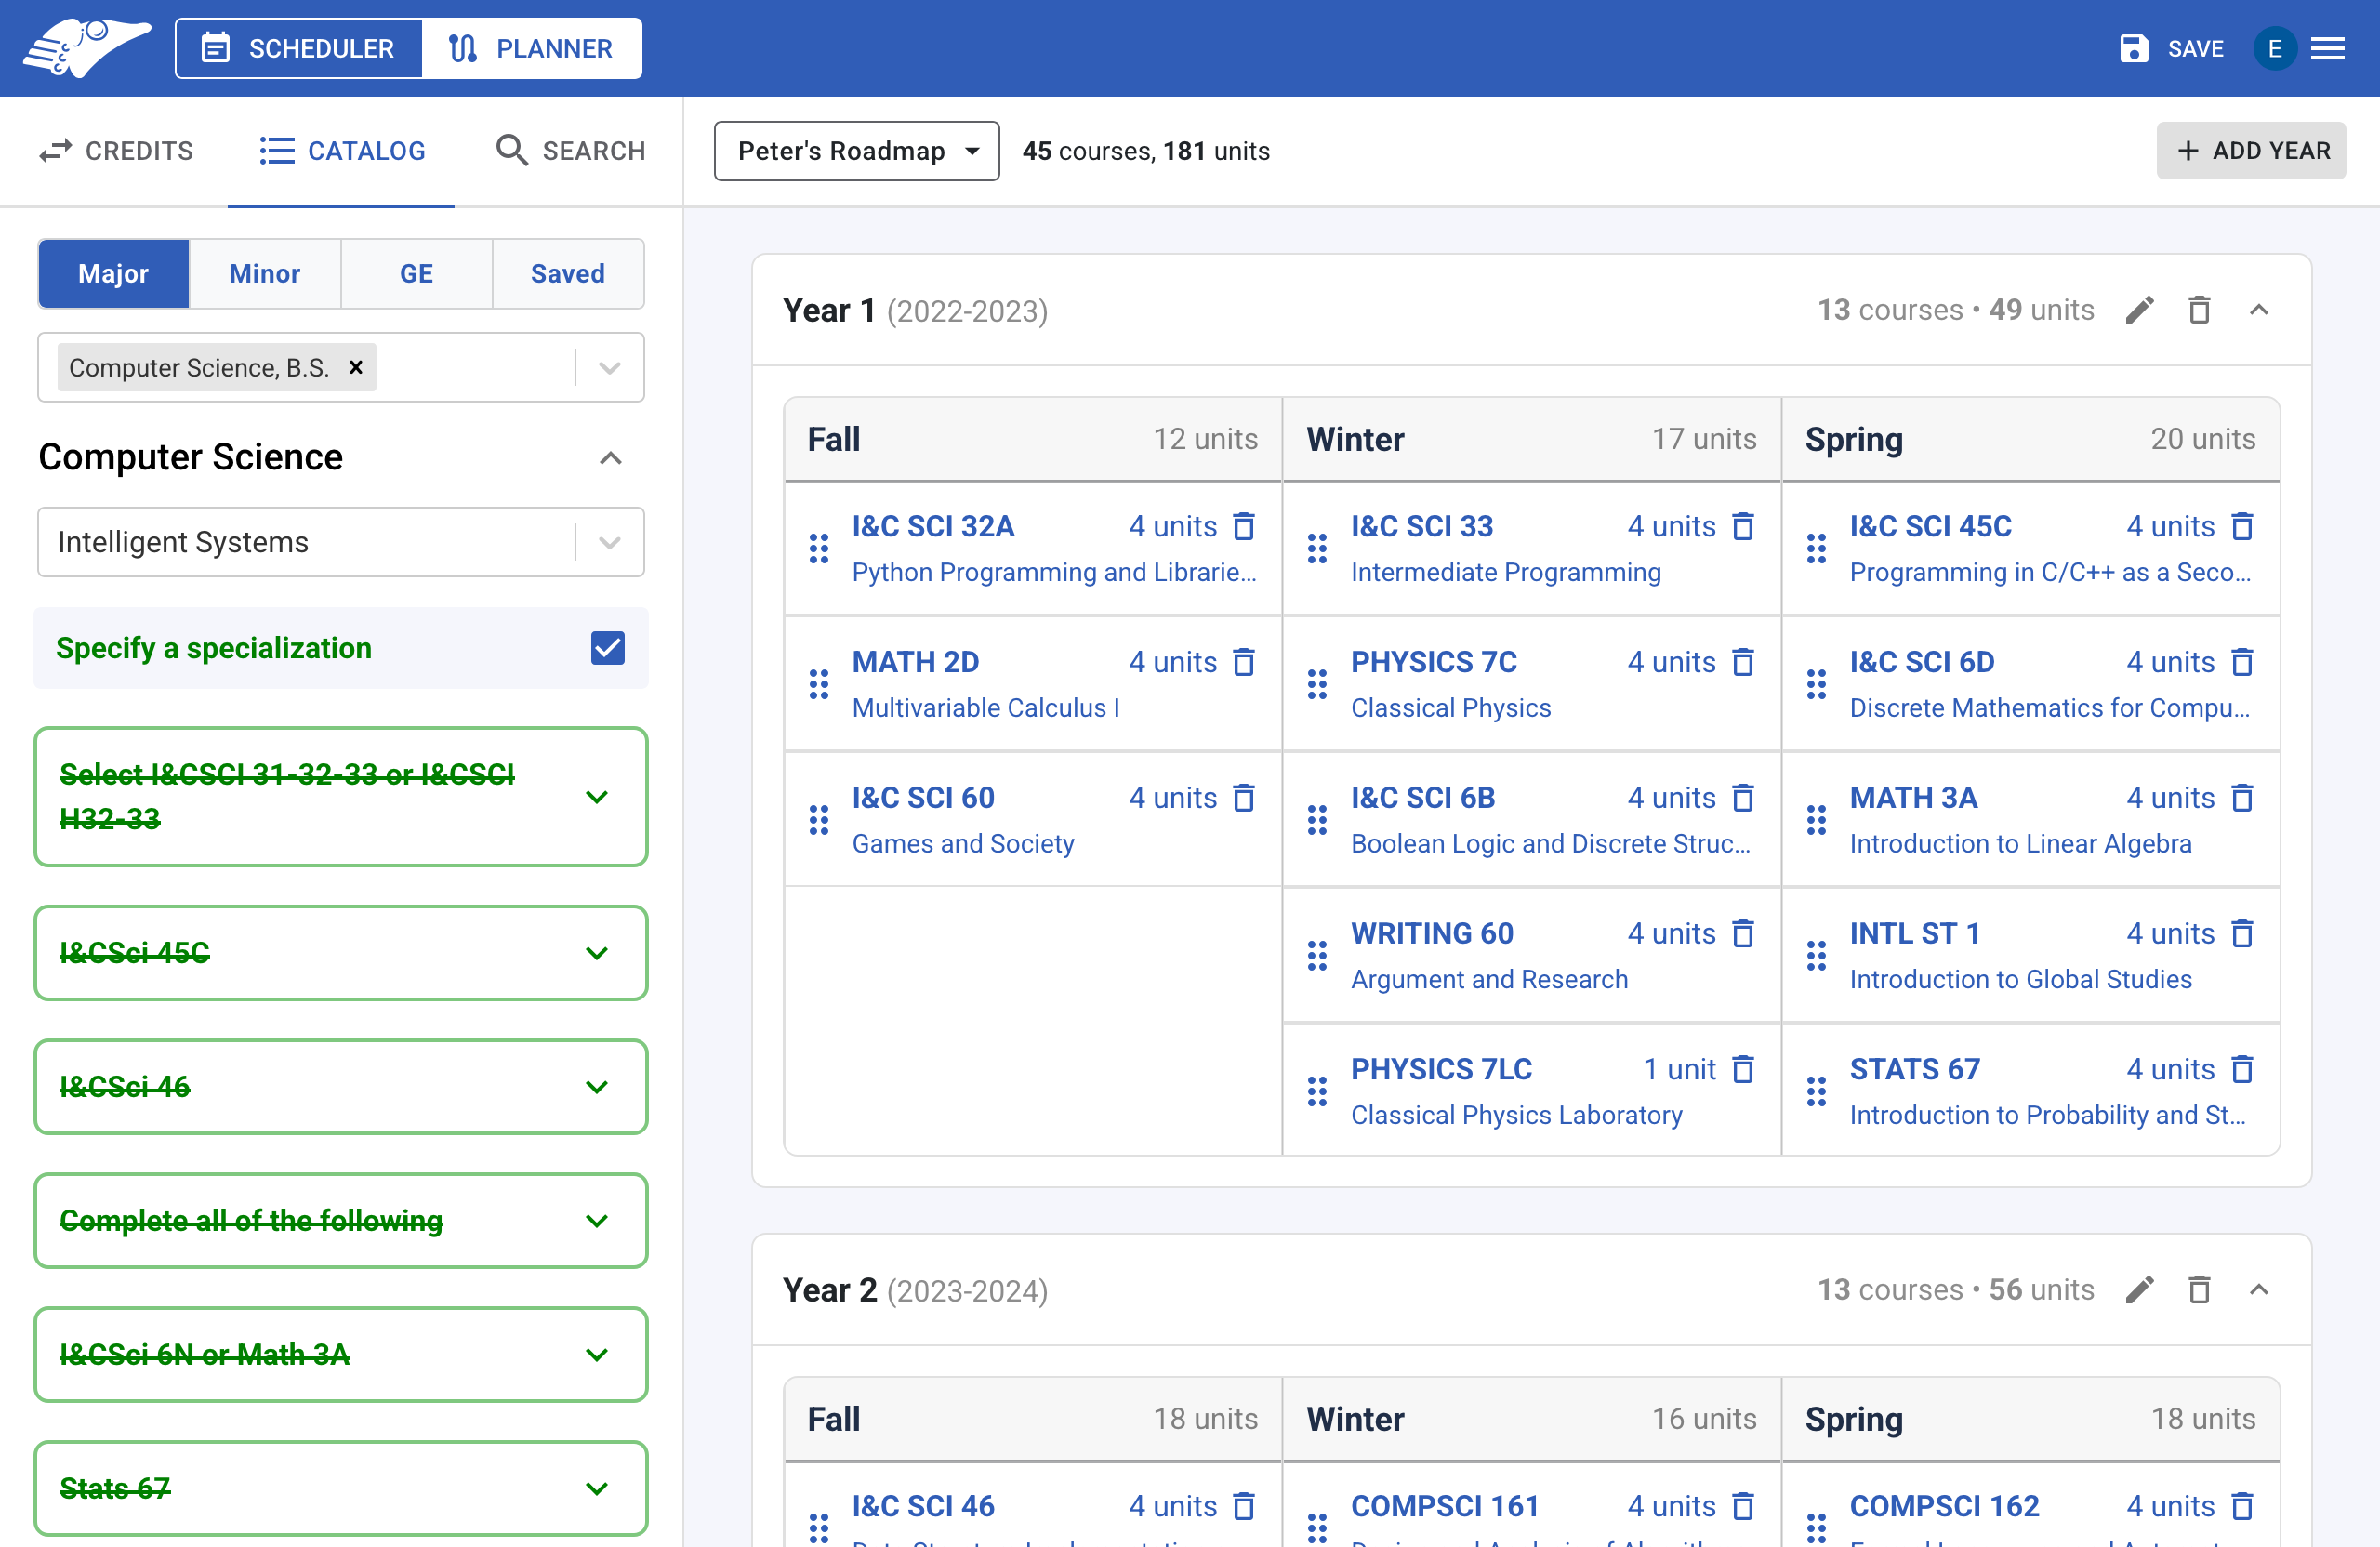This screenshot has width=2380, height=1547.
Task: Uncheck Specify a specialization checkbox
Action: 607,648
